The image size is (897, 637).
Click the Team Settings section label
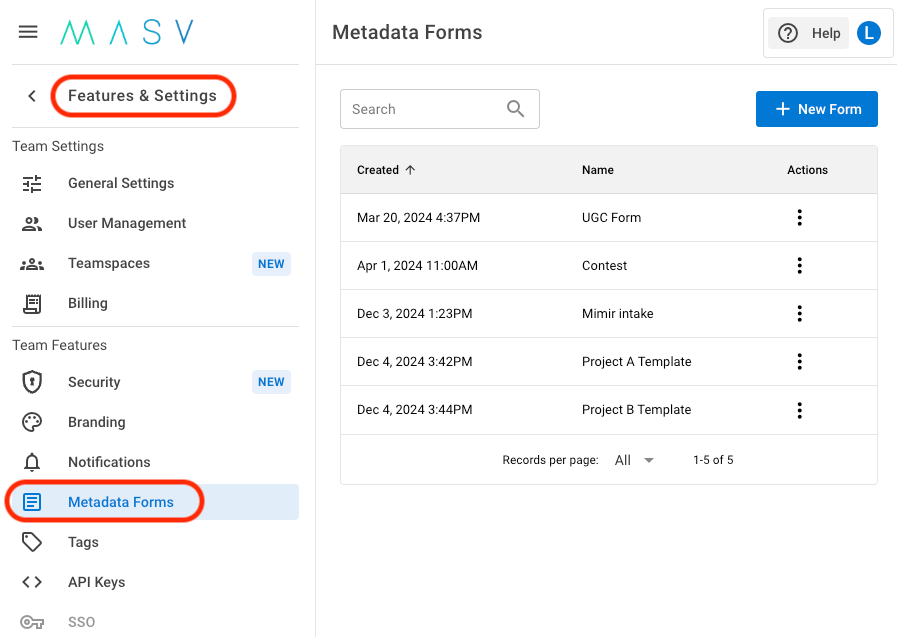coord(58,146)
